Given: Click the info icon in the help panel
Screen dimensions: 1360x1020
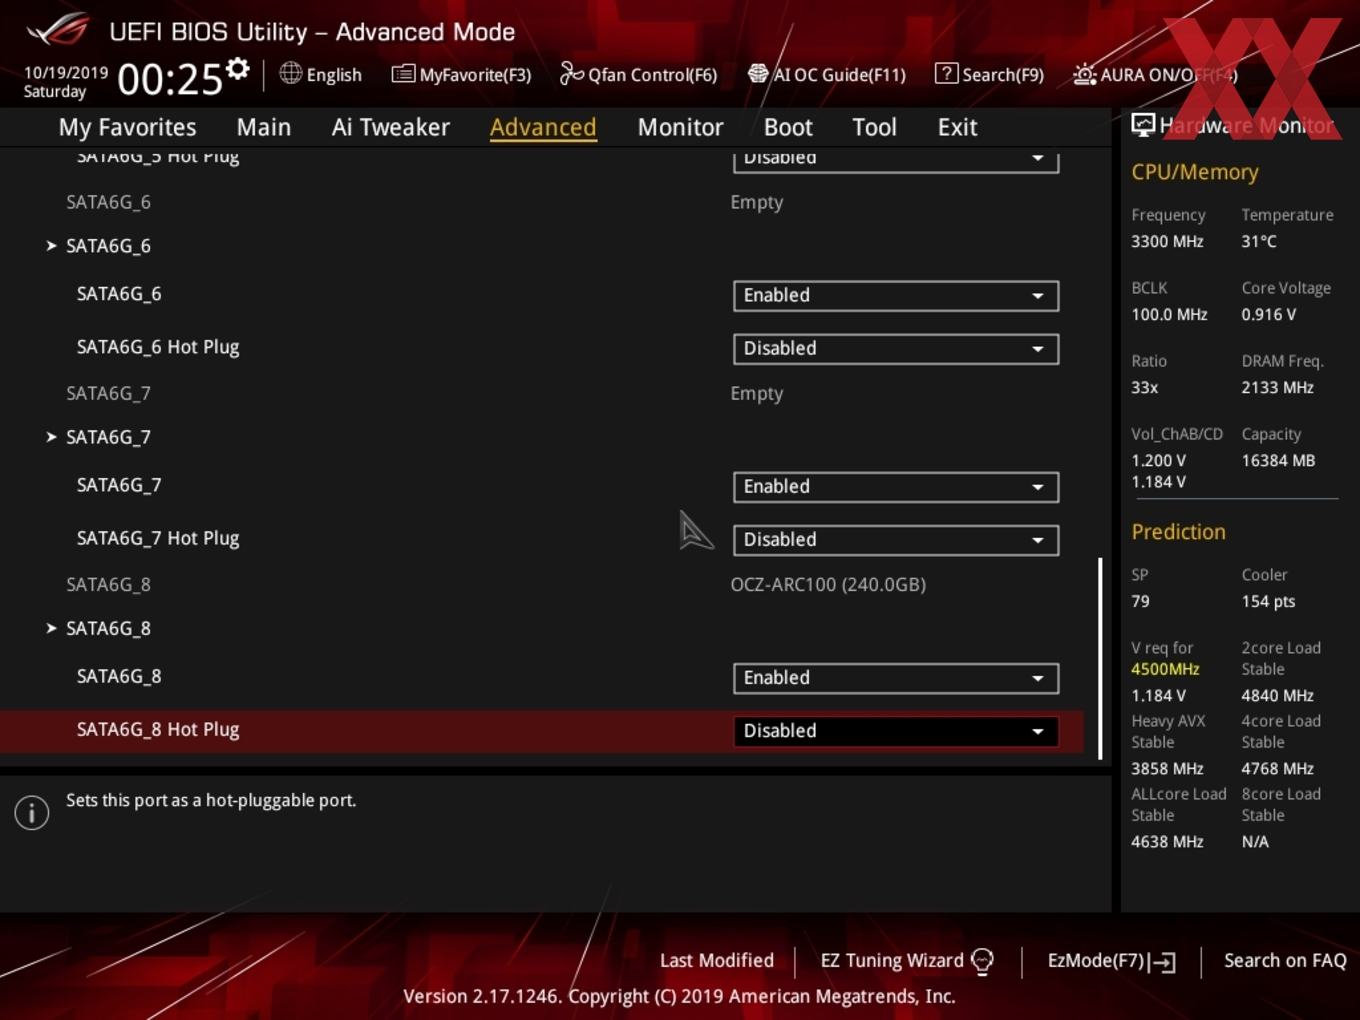Looking at the screenshot, I should pyautogui.click(x=32, y=813).
